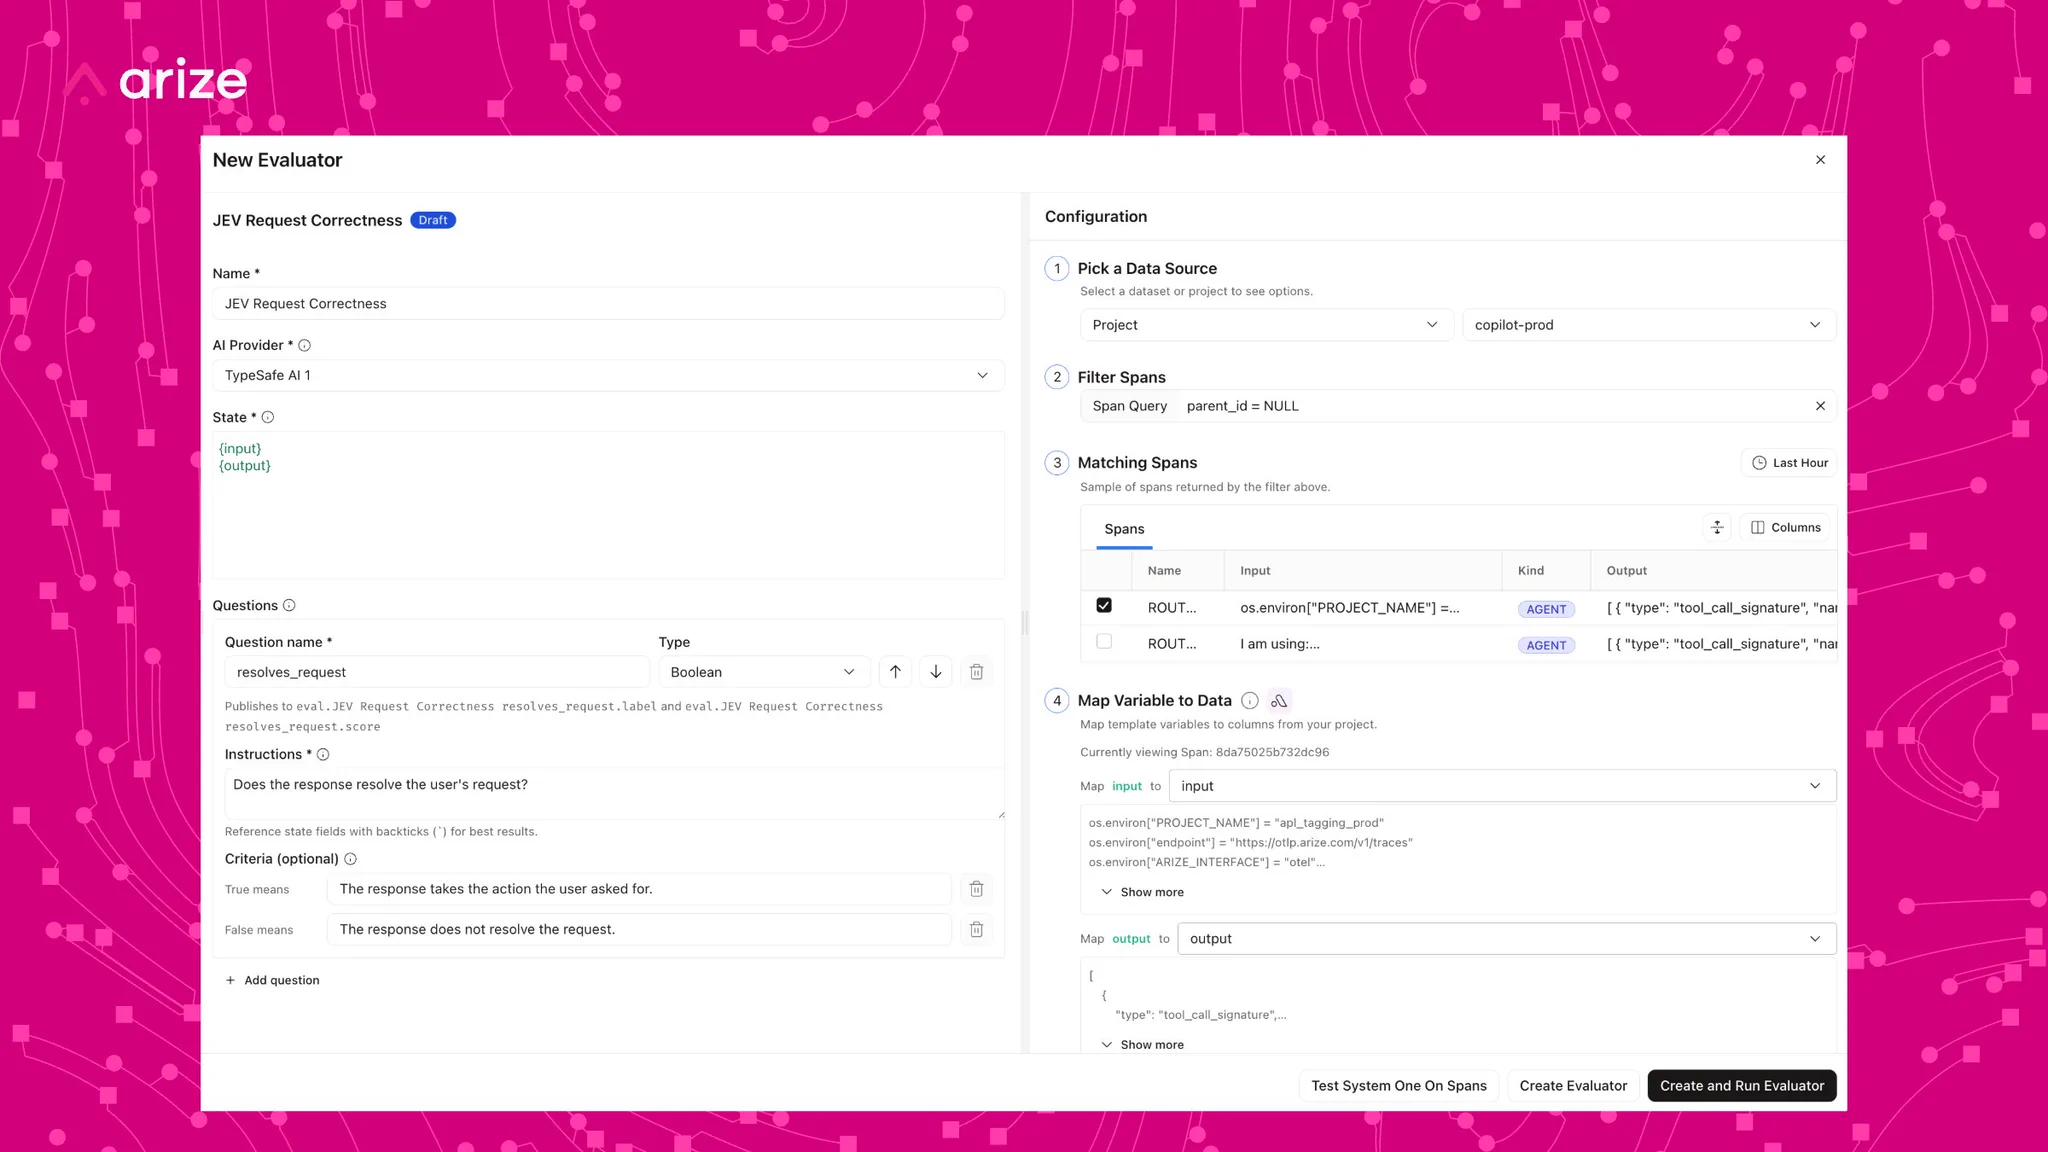The image size is (2048, 1152).
Task: Click the Create Evaluator button
Action: click(x=1573, y=1086)
